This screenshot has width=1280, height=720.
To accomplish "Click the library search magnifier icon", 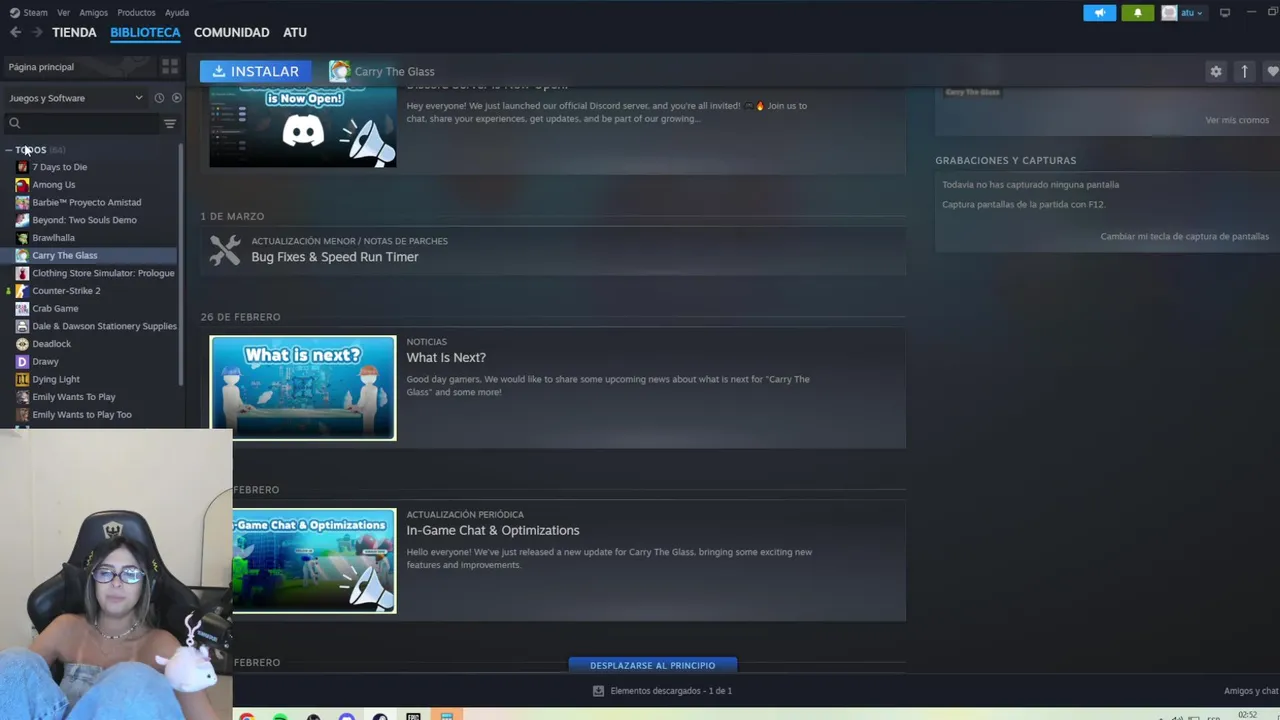I will pos(15,123).
